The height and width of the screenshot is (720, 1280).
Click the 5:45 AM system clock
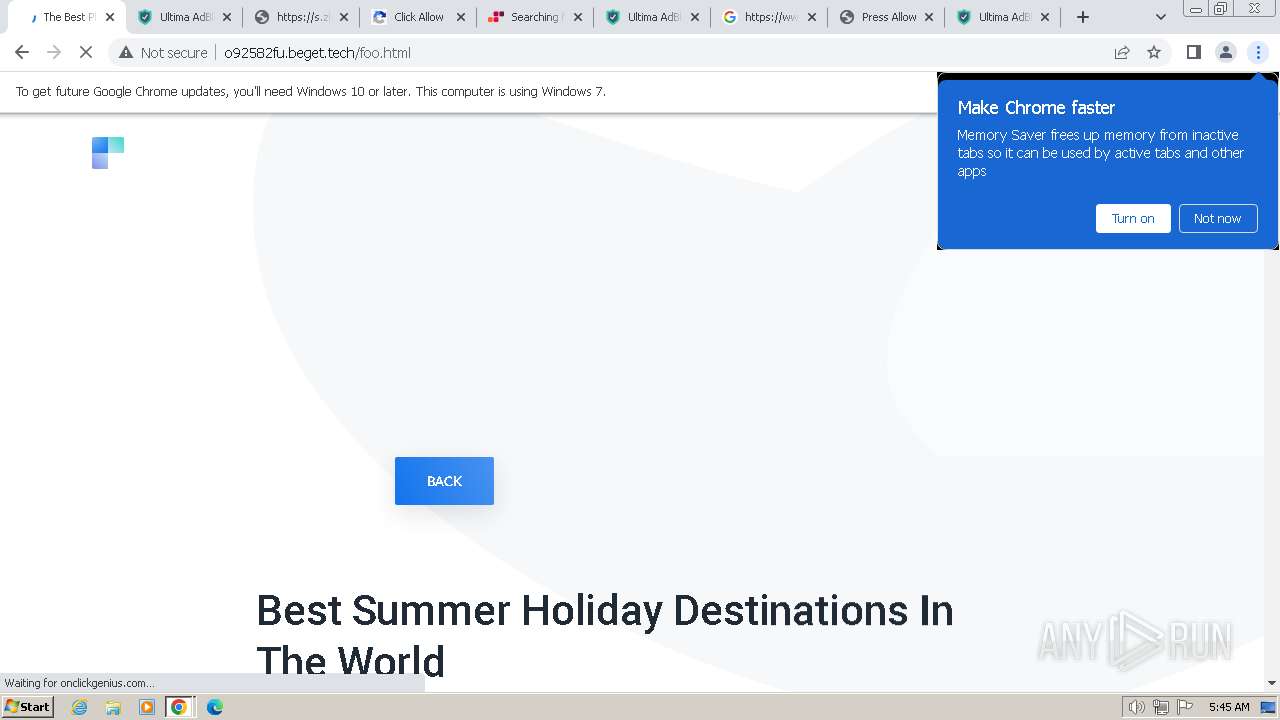1229,707
